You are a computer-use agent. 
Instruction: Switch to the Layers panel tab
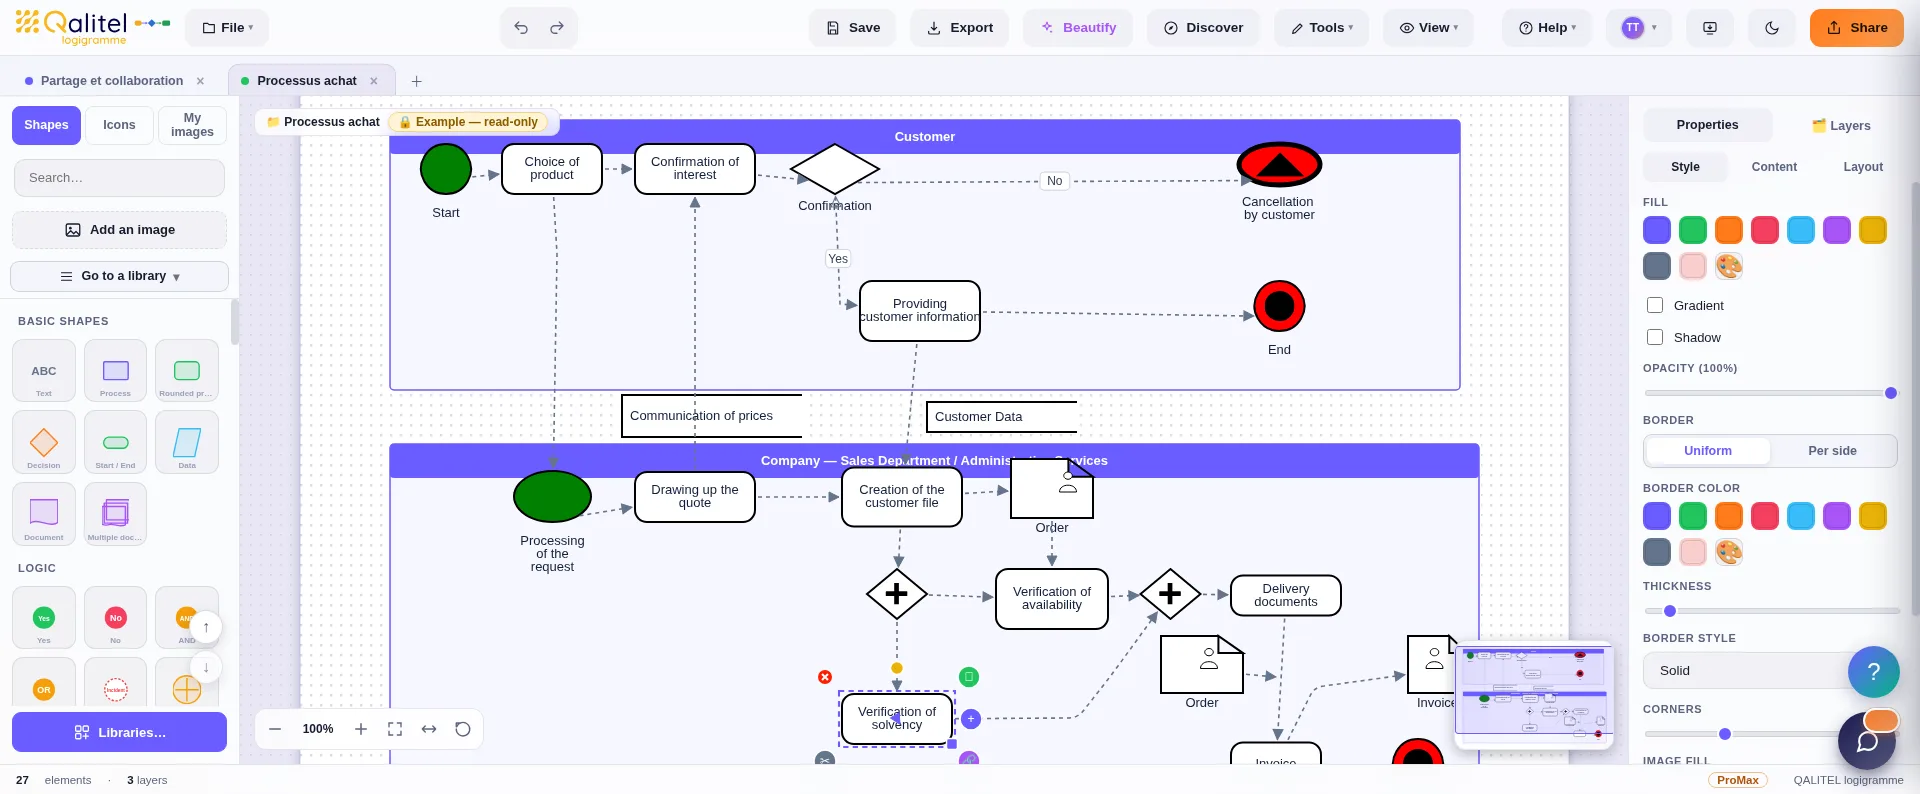coord(1841,126)
